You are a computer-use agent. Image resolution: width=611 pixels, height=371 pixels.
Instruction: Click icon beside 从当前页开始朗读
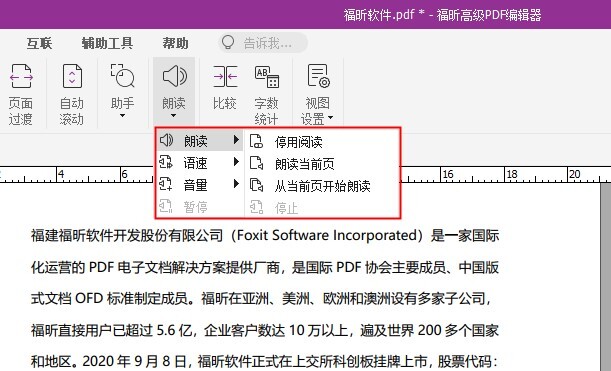(x=256, y=185)
